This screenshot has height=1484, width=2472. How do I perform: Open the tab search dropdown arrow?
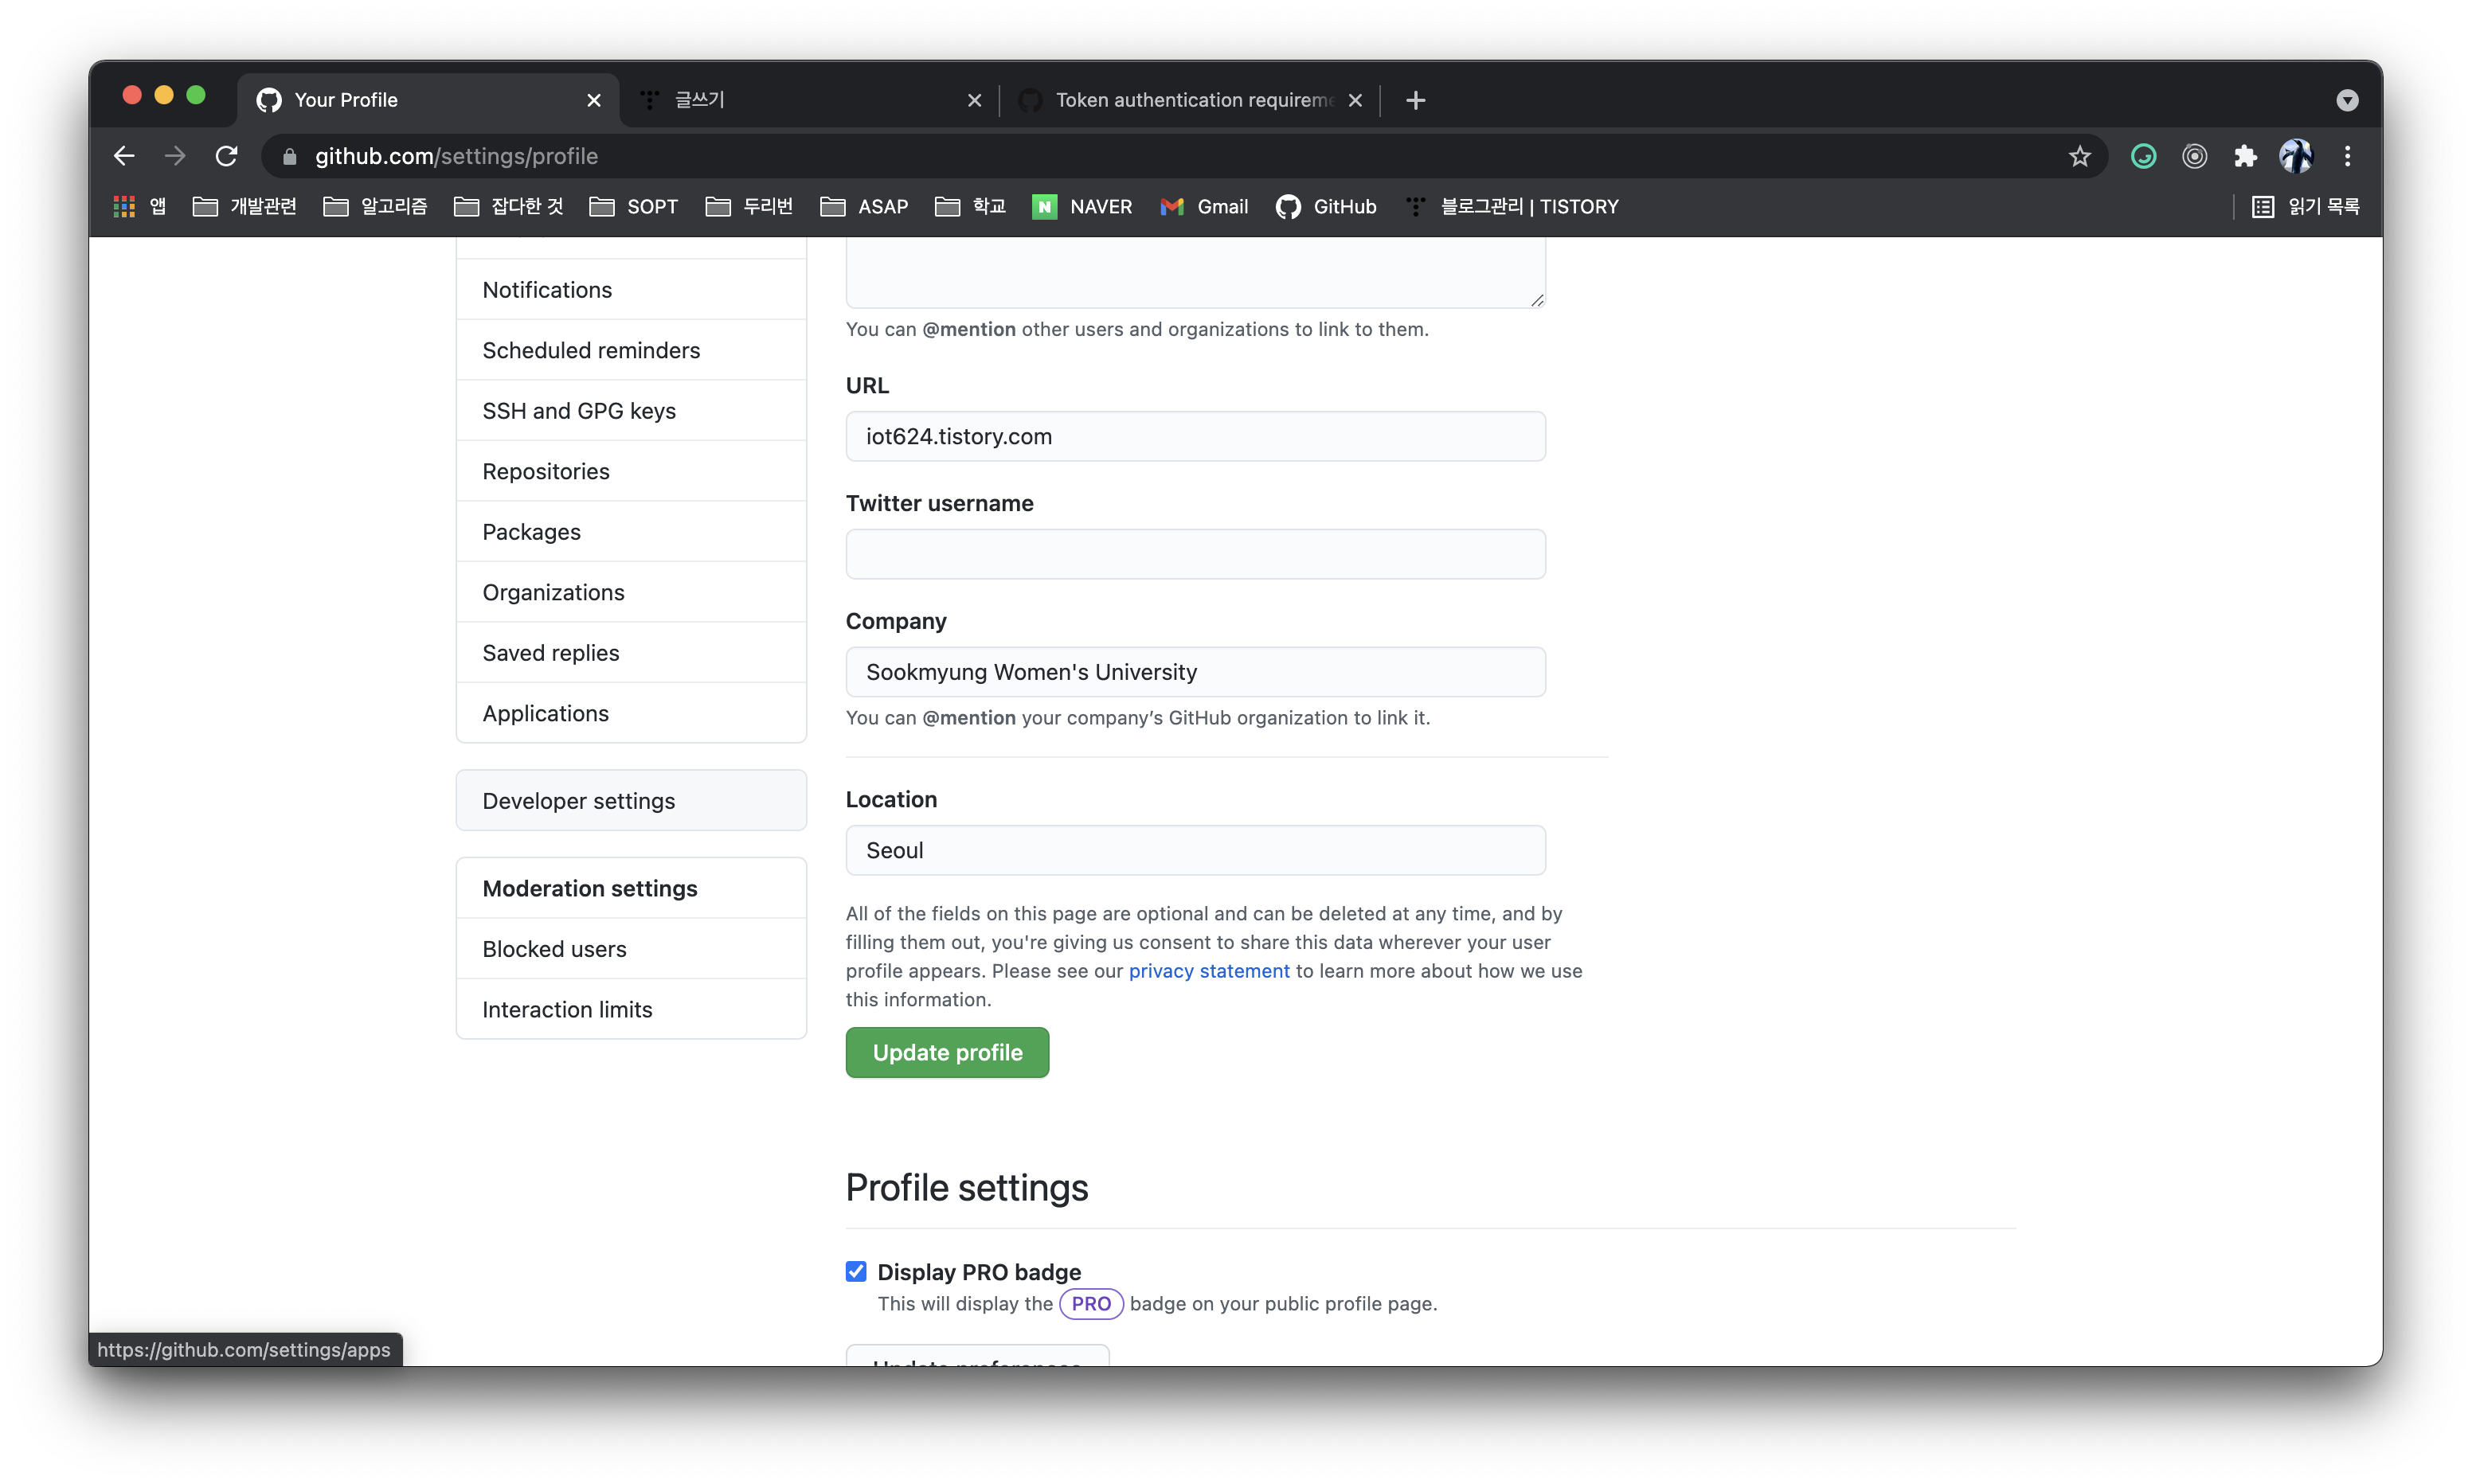click(x=2347, y=100)
